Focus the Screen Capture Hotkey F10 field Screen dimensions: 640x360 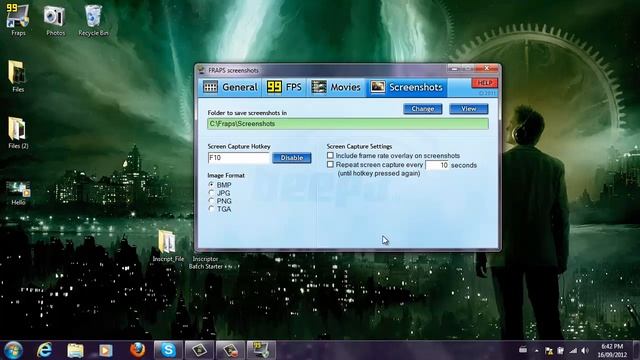click(239, 158)
